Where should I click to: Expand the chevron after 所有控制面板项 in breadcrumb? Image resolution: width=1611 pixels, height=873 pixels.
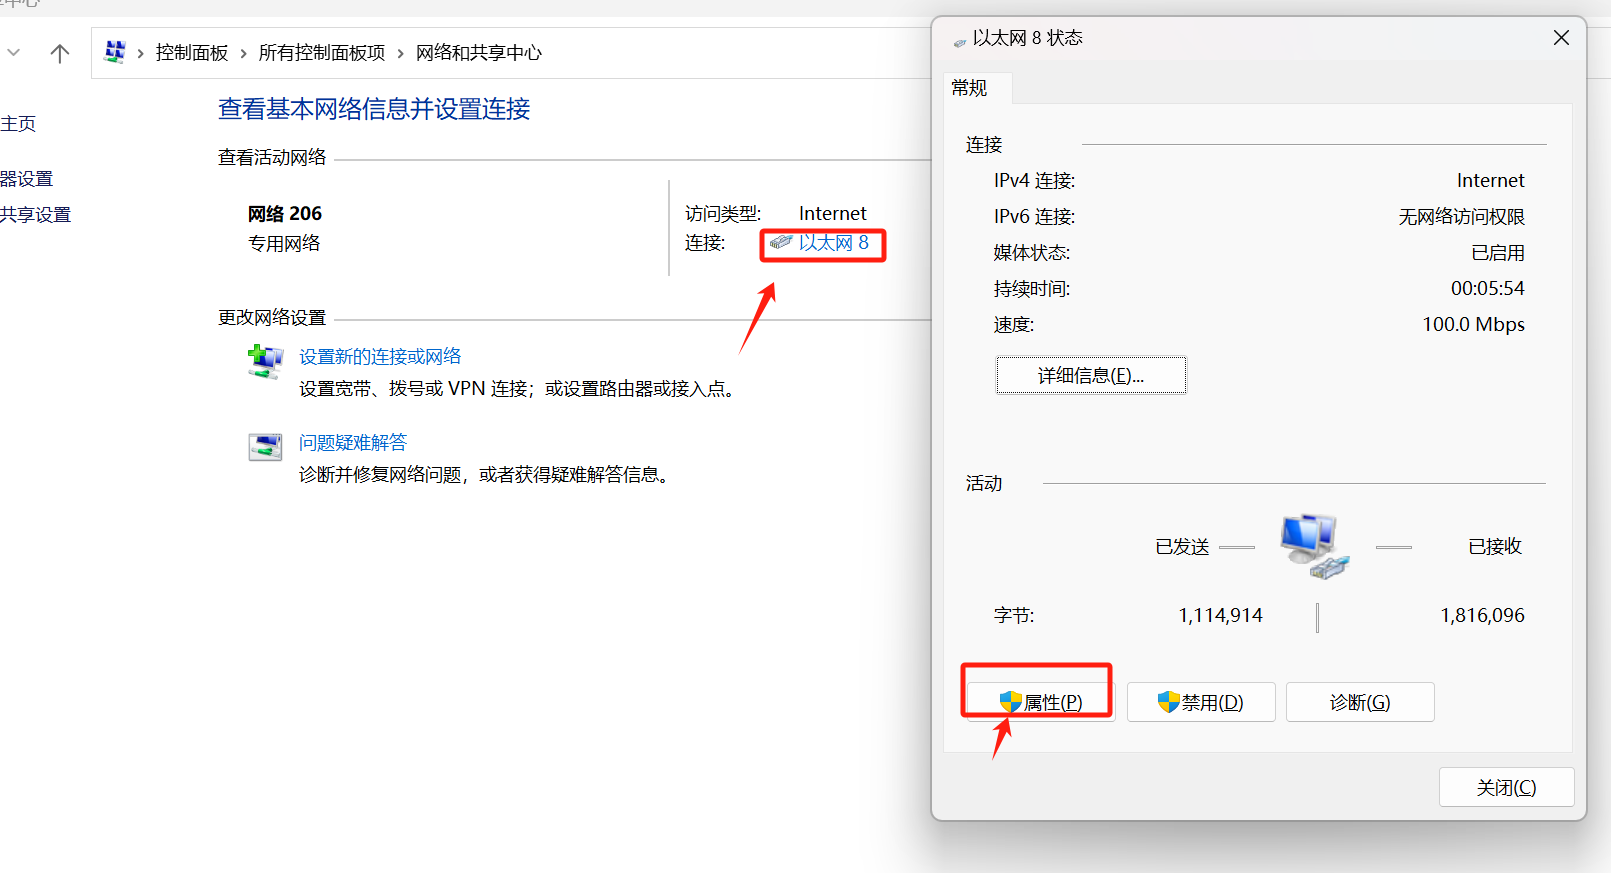click(x=400, y=54)
